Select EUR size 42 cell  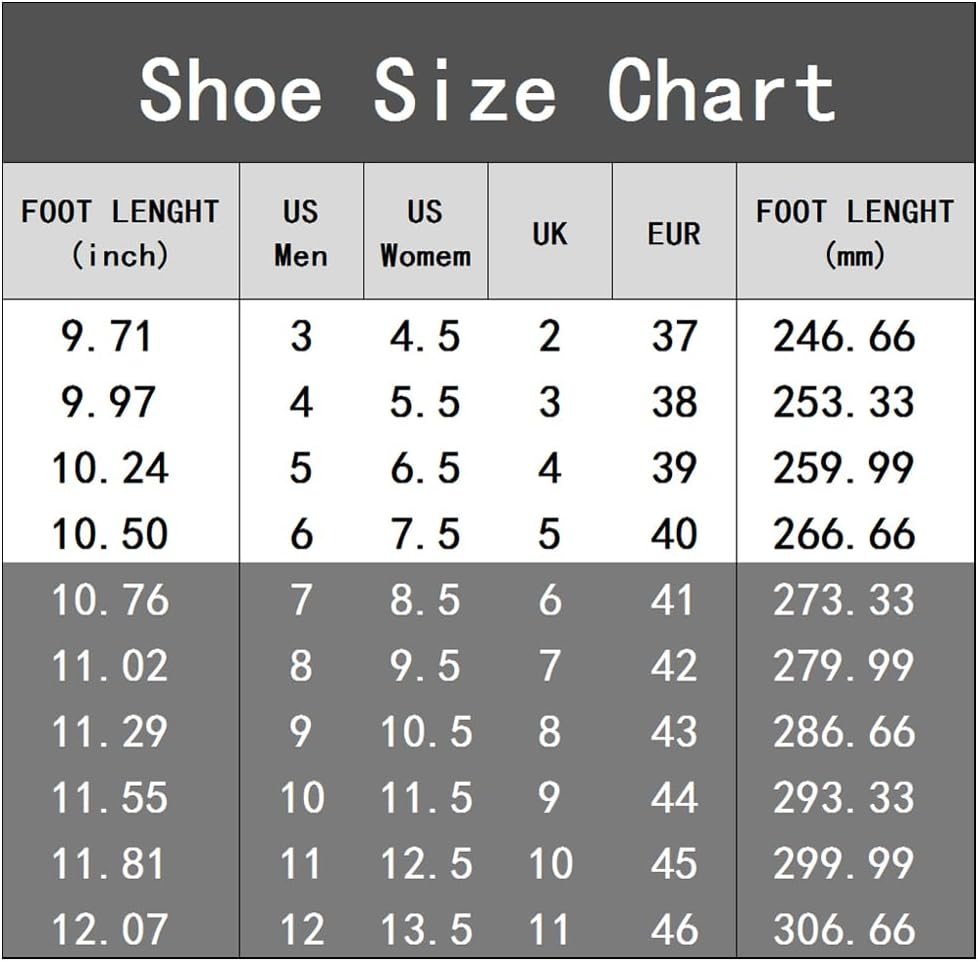(x=674, y=667)
